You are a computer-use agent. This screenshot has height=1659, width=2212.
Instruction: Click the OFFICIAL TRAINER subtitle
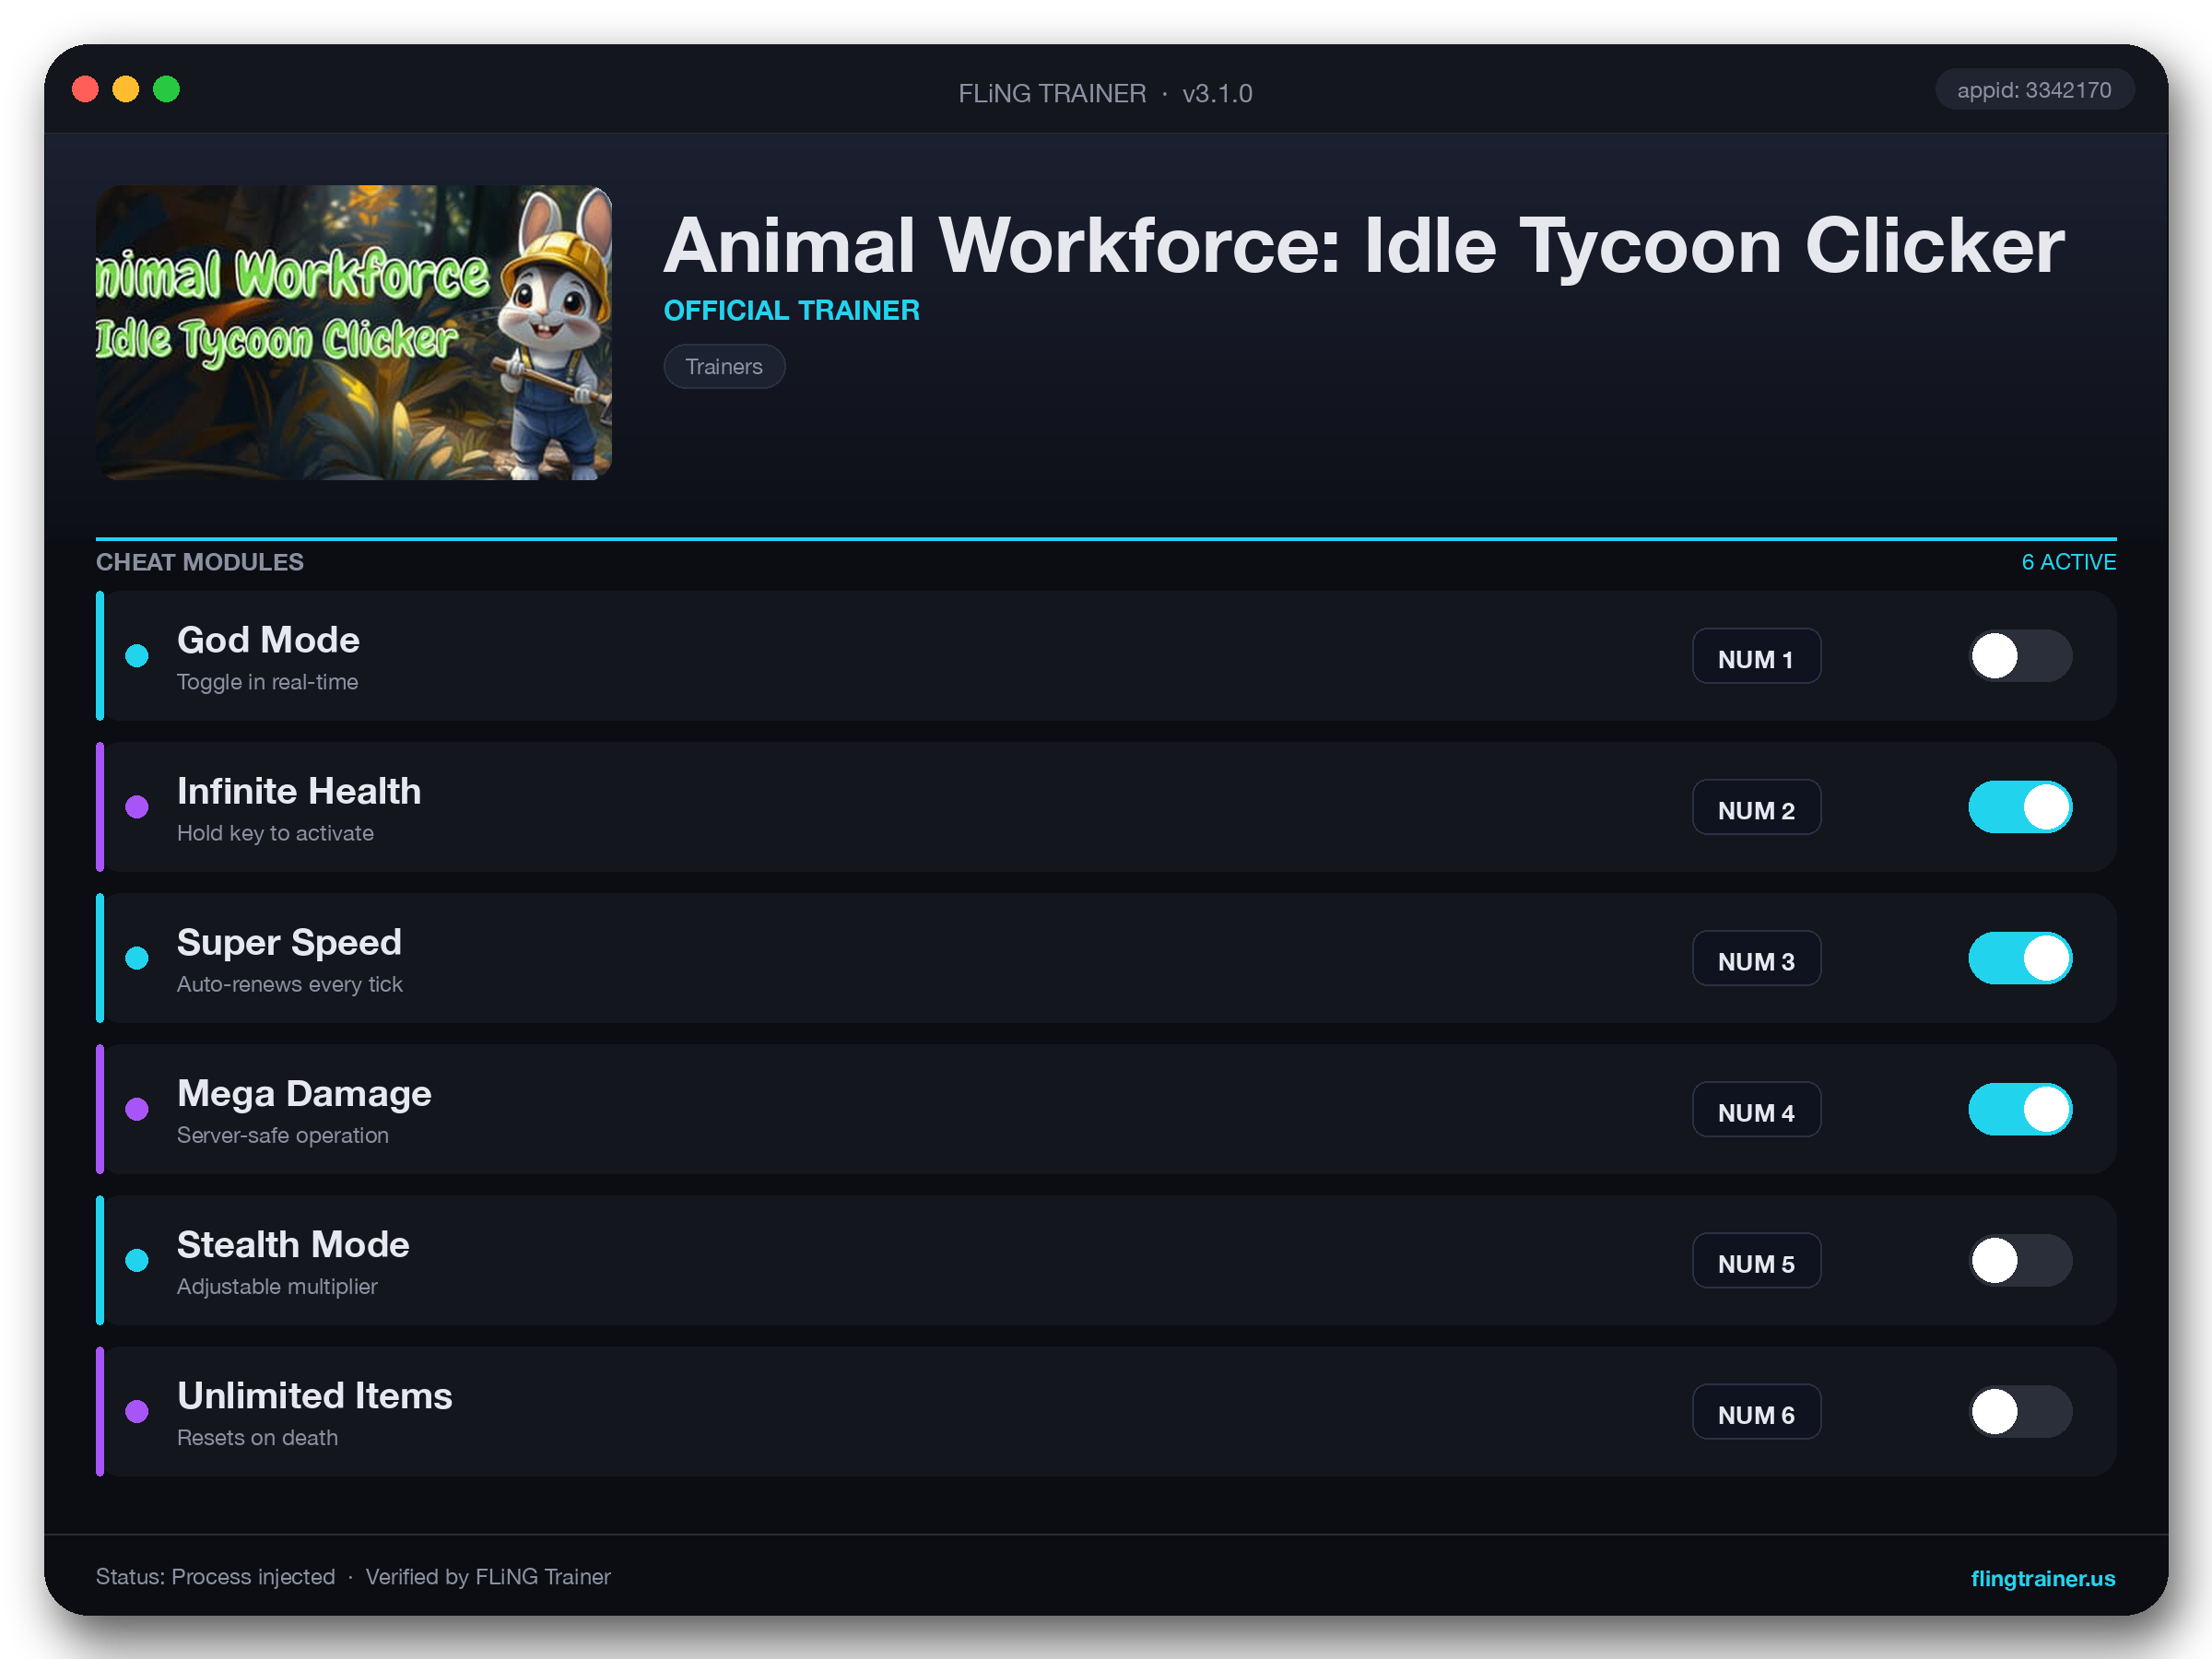pyautogui.click(x=791, y=310)
